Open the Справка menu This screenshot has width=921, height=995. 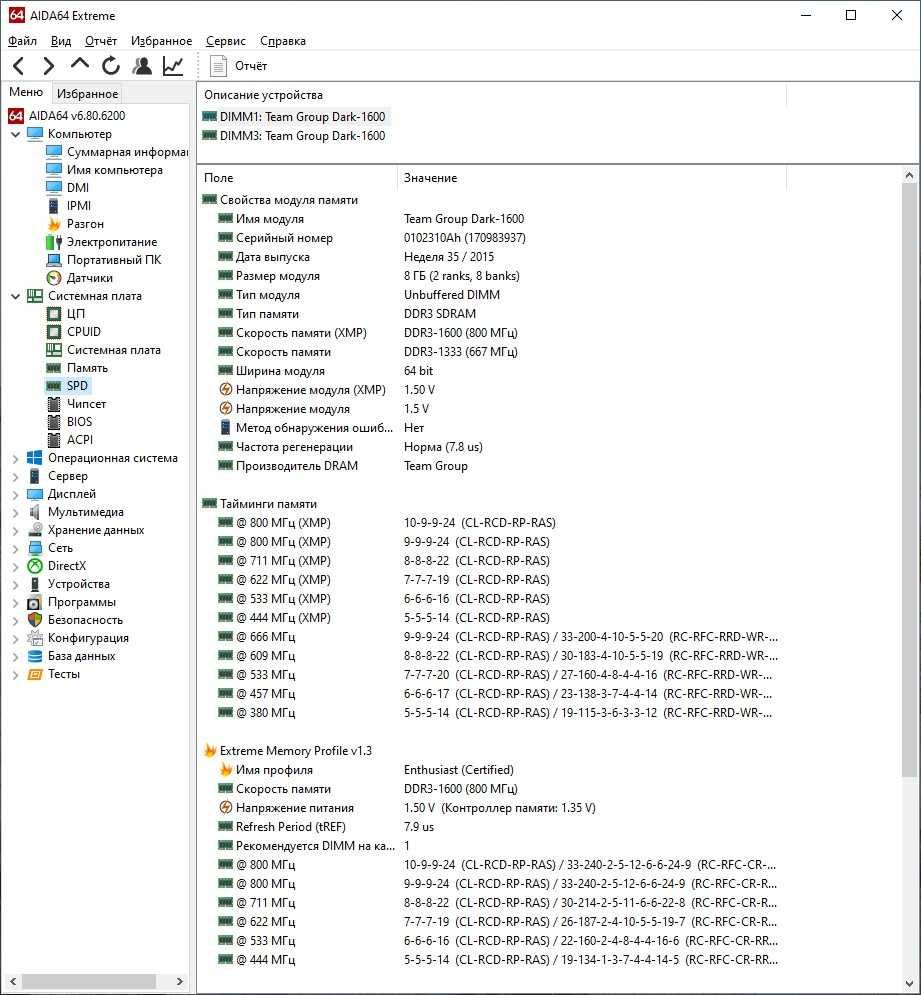click(x=283, y=41)
